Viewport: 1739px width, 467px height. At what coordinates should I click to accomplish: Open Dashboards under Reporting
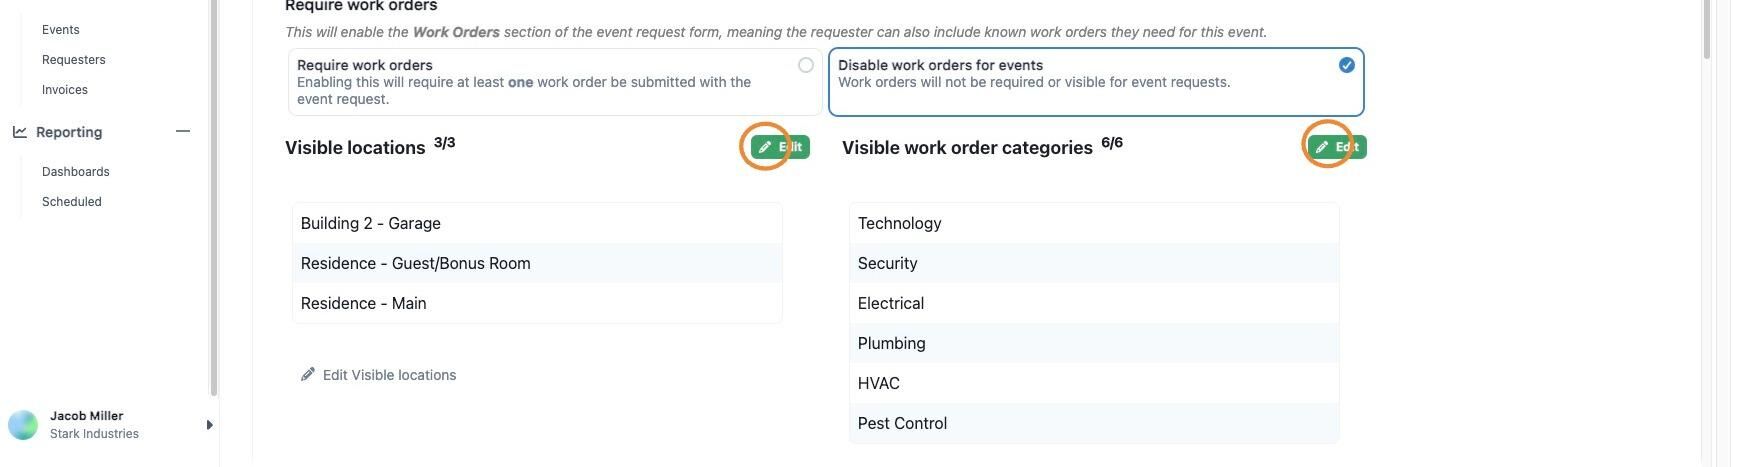point(76,172)
